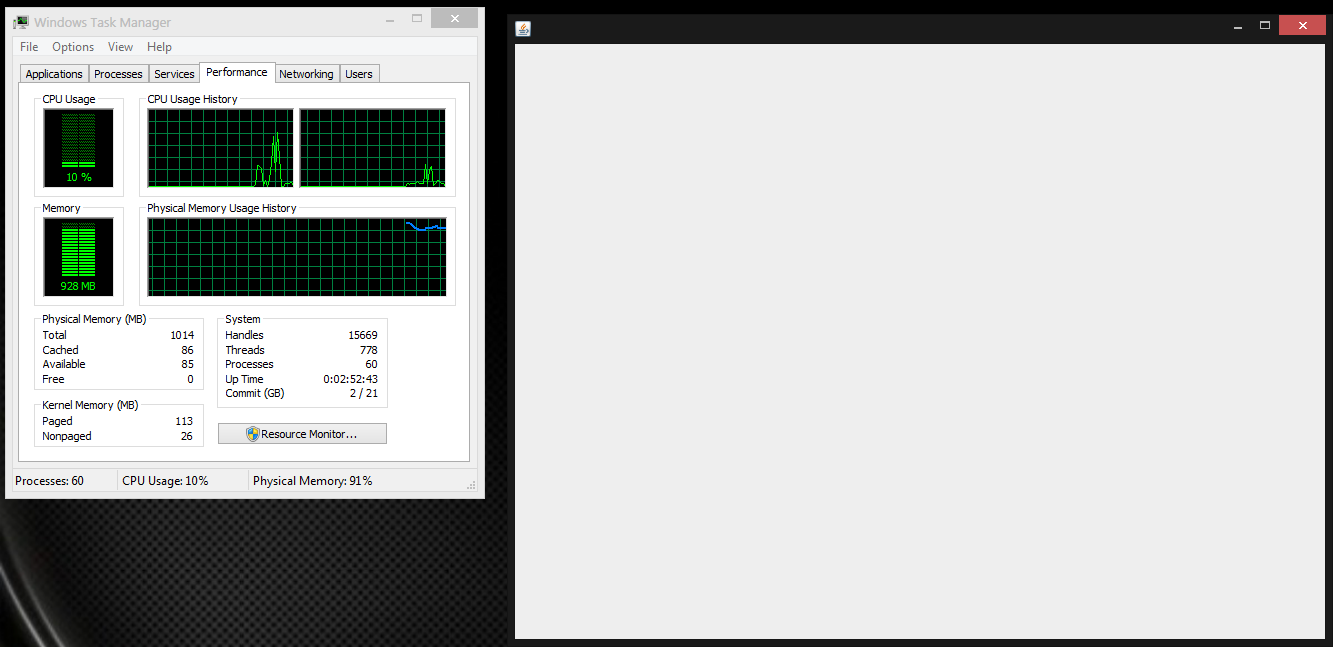Maximize the Windows Task Manager window
This screenshot has height=647, width=1333.
tap(416, 19)
